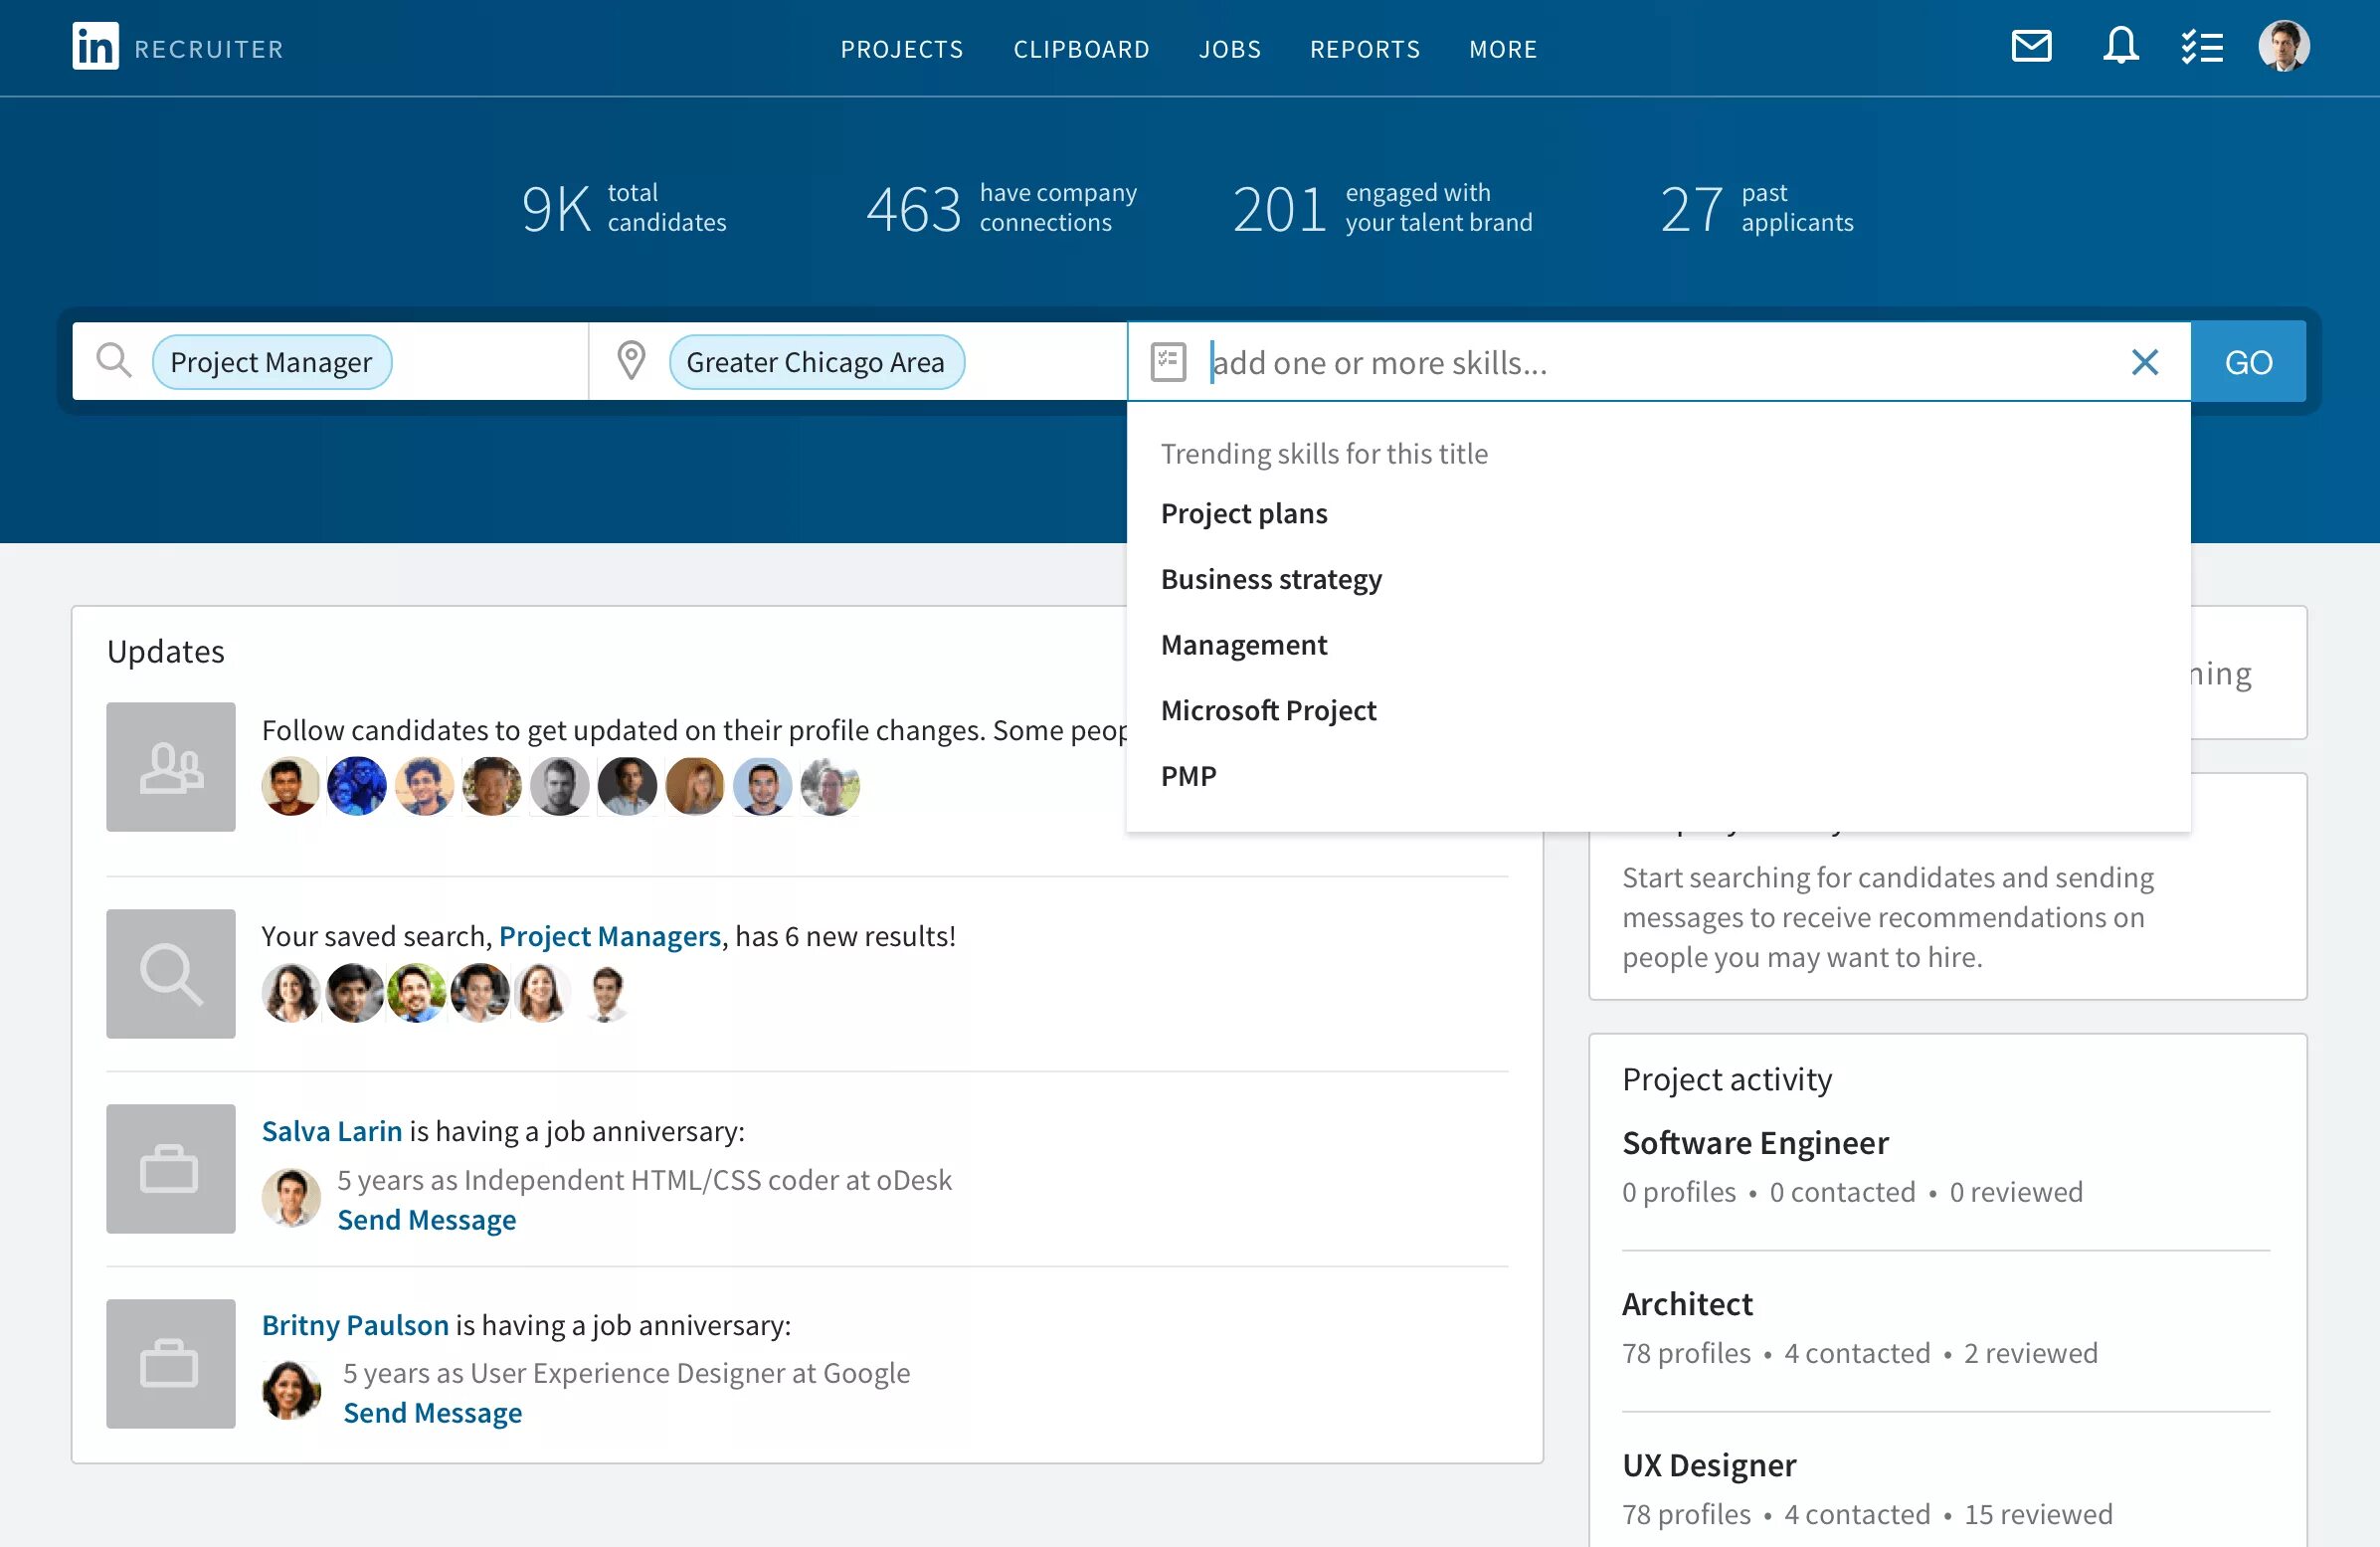Open the More menu in navigation

point(1502,49)
